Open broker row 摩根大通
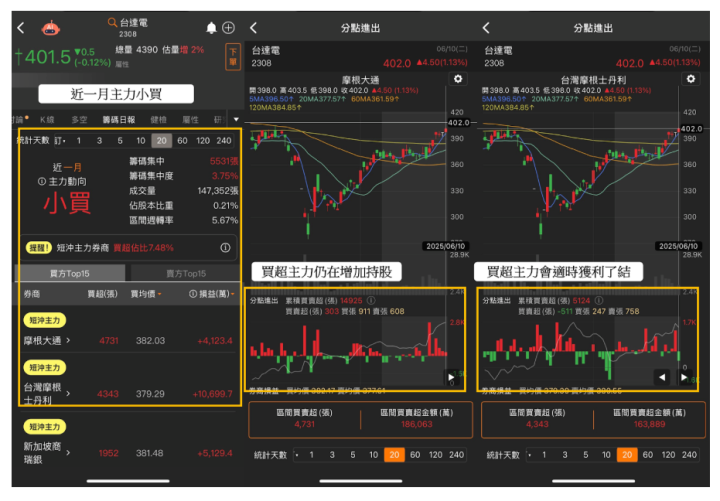The image size is (720, 501). 129,340
